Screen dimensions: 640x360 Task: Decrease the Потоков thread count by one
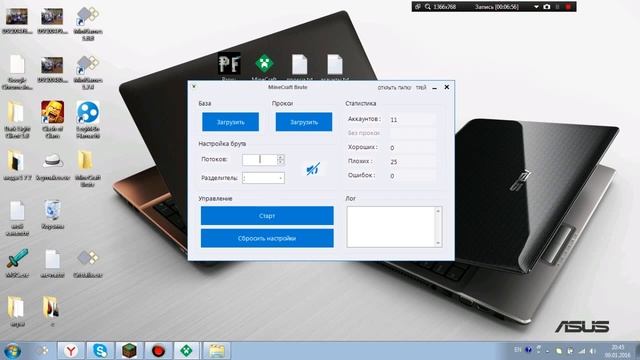point(280,162)
